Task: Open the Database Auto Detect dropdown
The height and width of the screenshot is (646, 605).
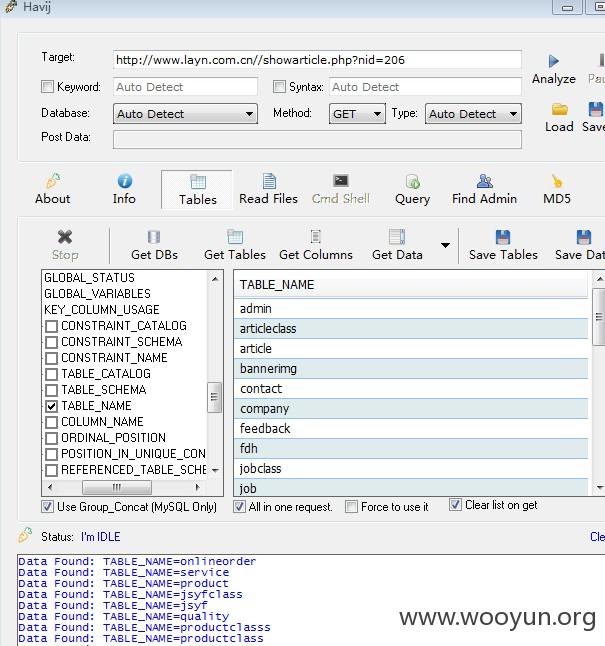Action: coord(185,114)
